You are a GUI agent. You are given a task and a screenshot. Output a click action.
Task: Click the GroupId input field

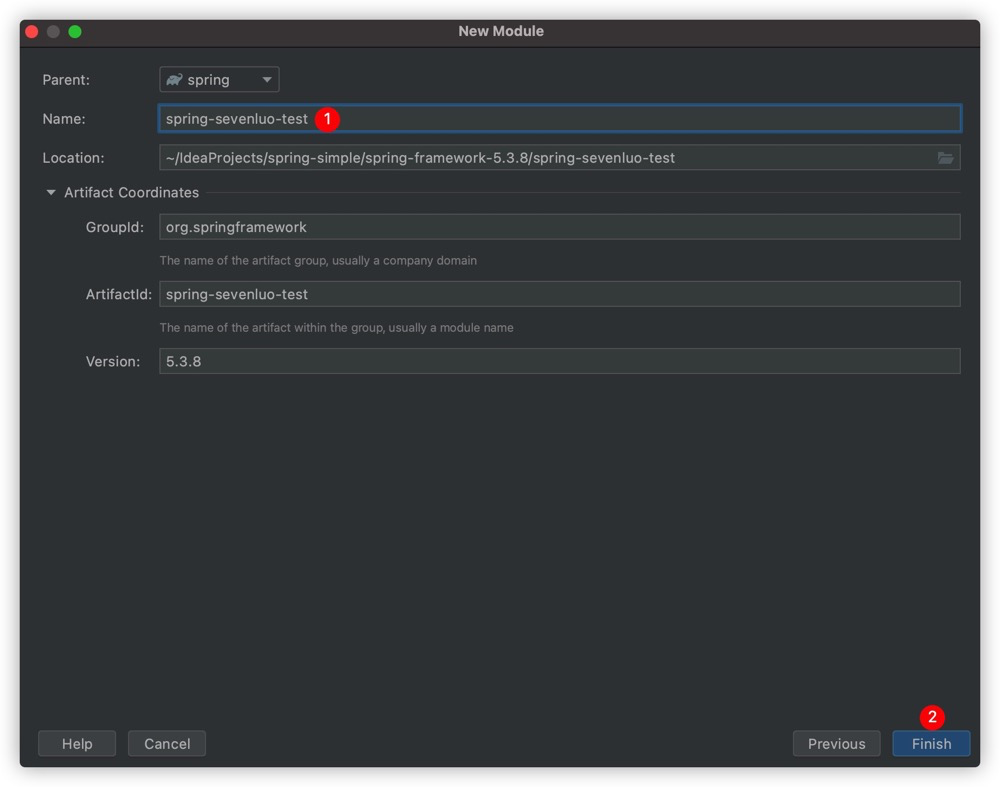pyautogui.click(x=559, y=227)
